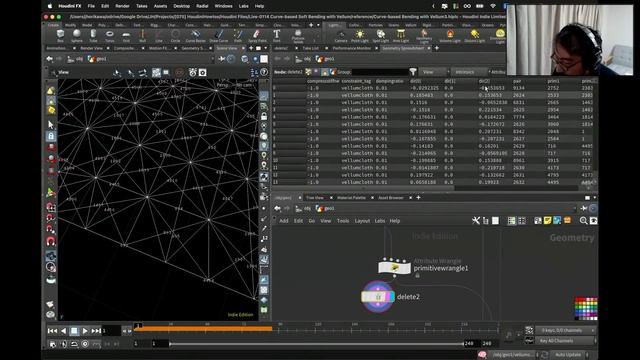Select the Platonic Solids shelf tool
The image size is (640, 360).
coord(298,36)
